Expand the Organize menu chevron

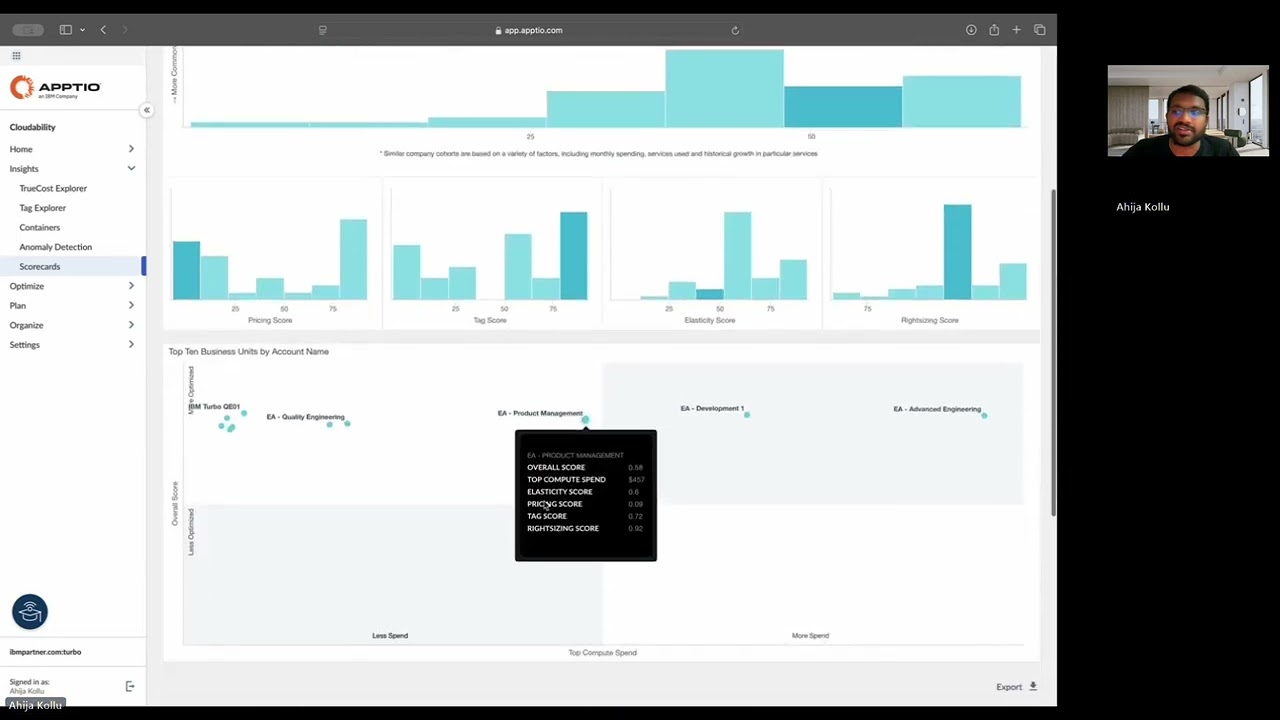pos(131,325)
